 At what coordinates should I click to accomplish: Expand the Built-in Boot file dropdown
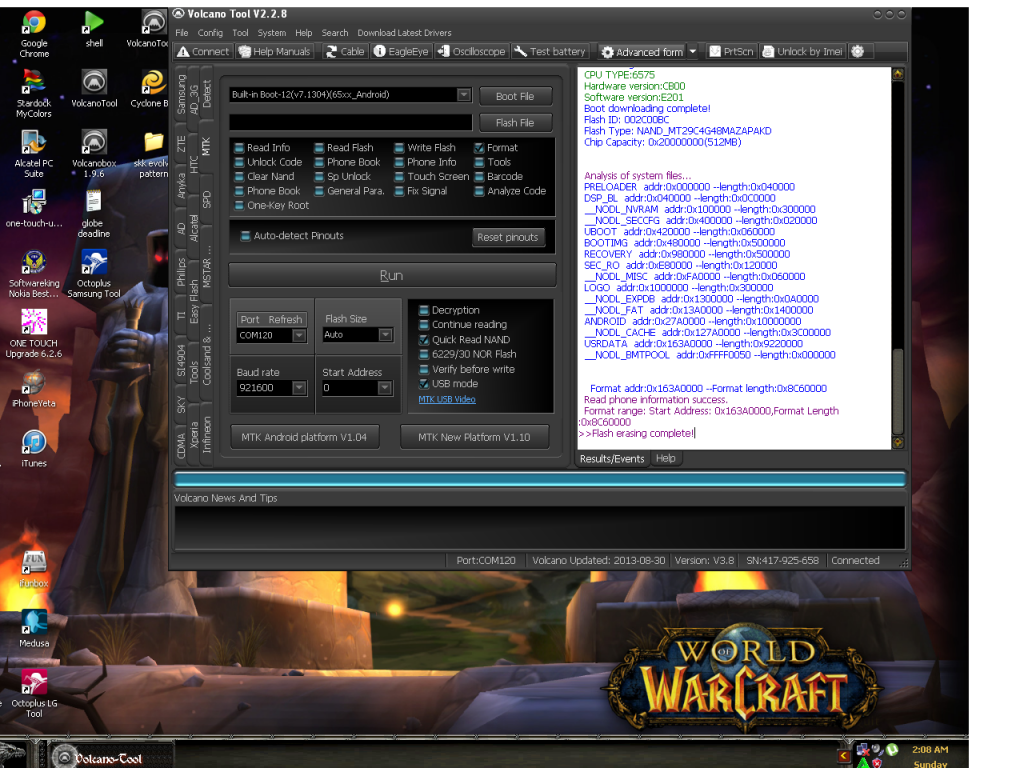[x=464, y=95]
